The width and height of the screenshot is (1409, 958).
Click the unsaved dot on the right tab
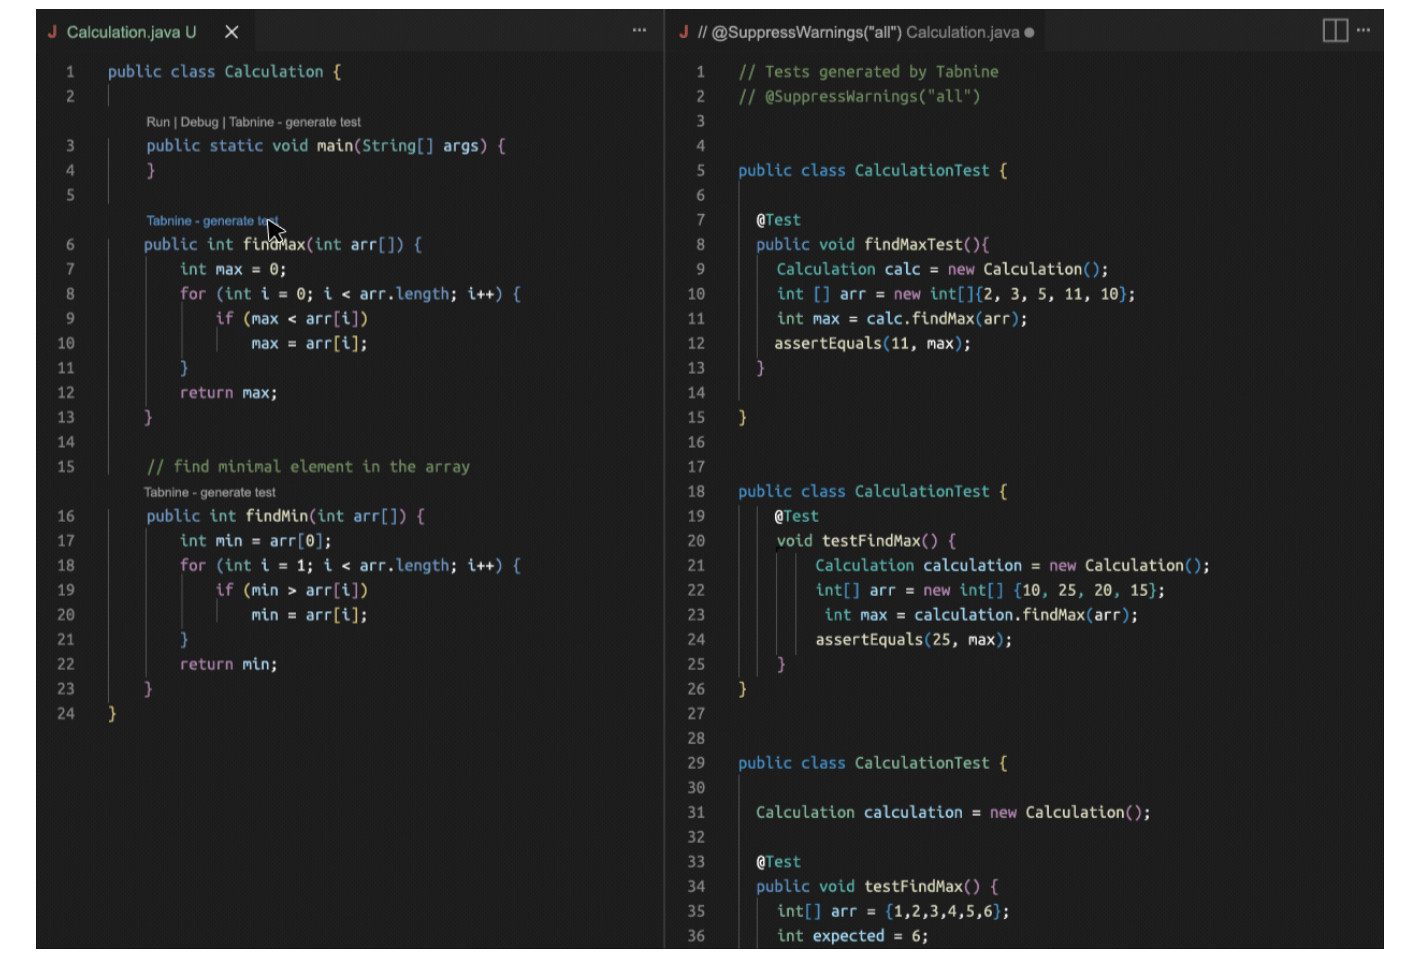[1029, 33]
